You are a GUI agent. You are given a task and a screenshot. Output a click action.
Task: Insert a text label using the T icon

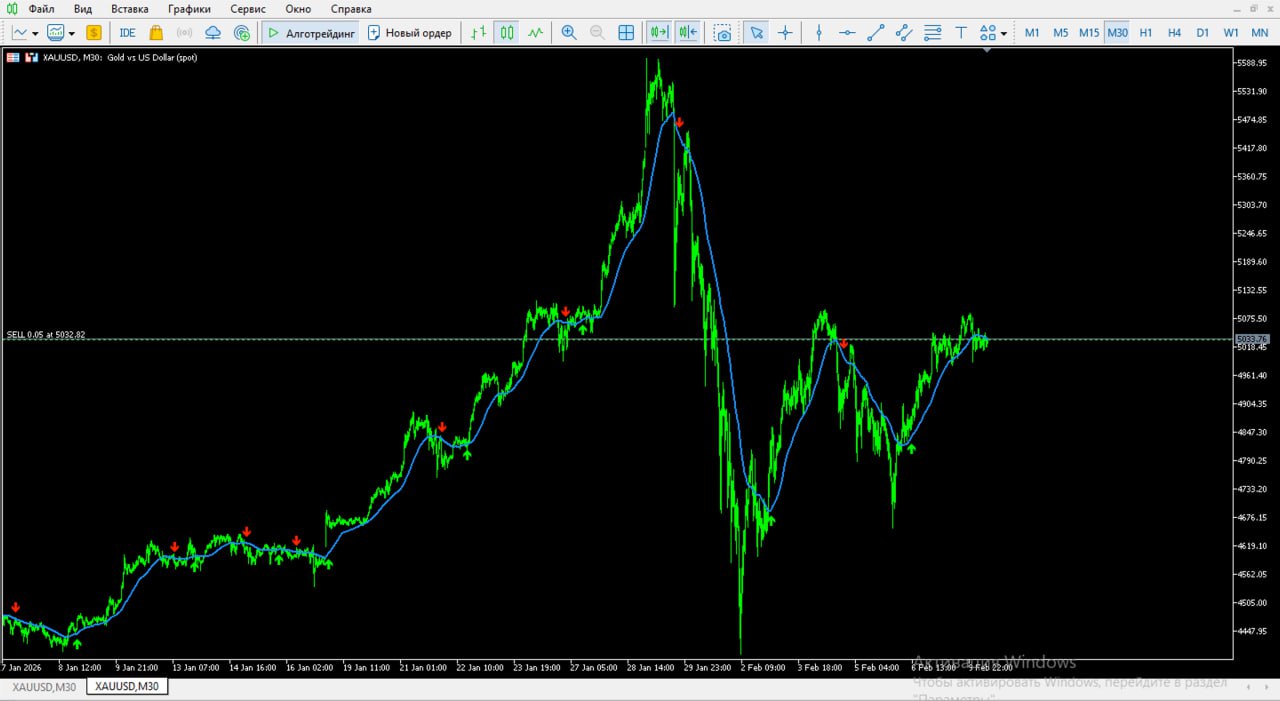pos(960,32)
